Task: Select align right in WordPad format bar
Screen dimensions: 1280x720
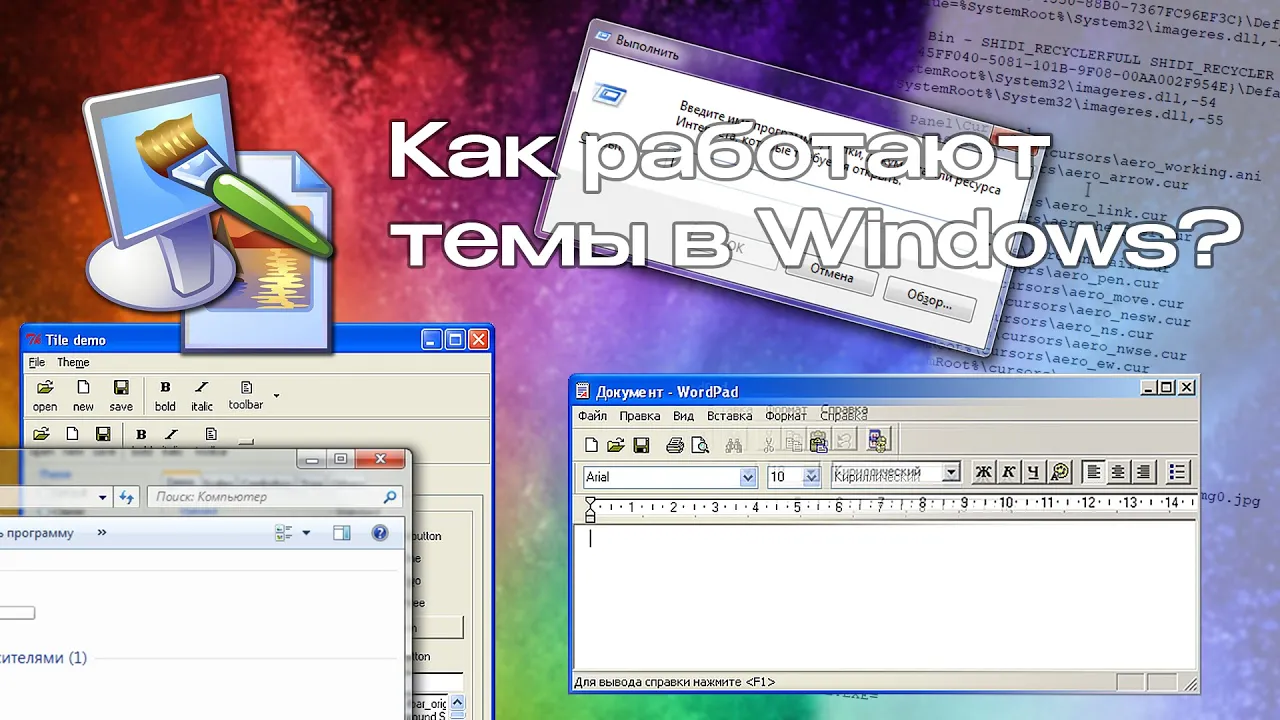Action: coord(1143,473)
